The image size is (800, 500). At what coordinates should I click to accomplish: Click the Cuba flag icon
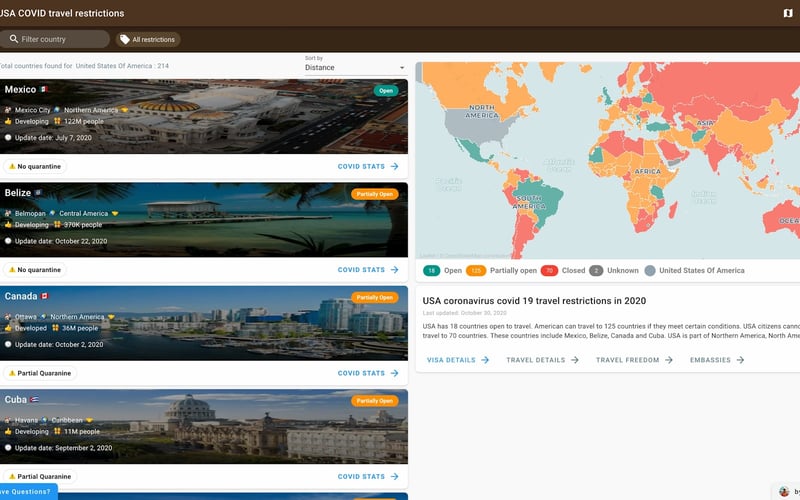click(x=34, y=399)
